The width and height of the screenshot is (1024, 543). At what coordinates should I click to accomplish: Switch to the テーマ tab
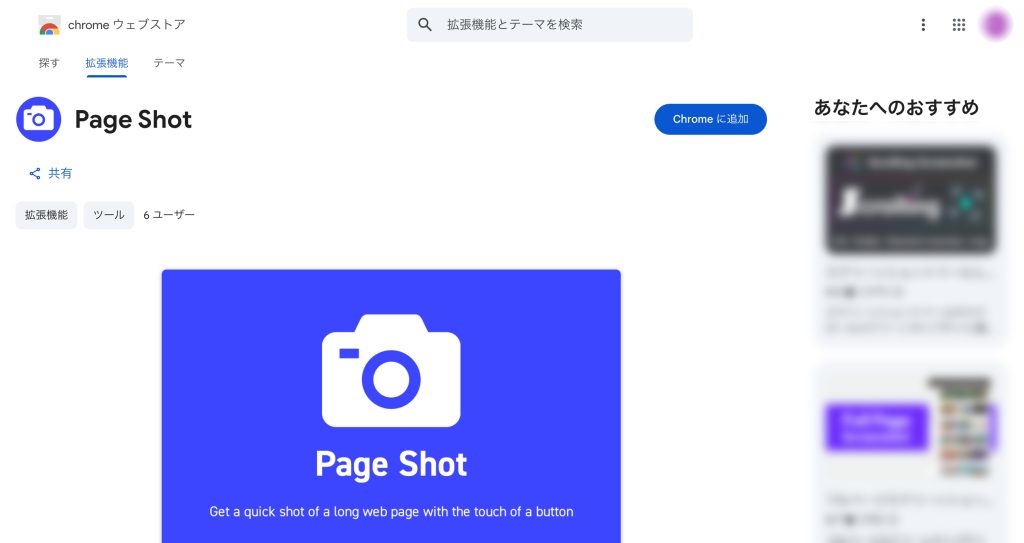click(169, 63)
